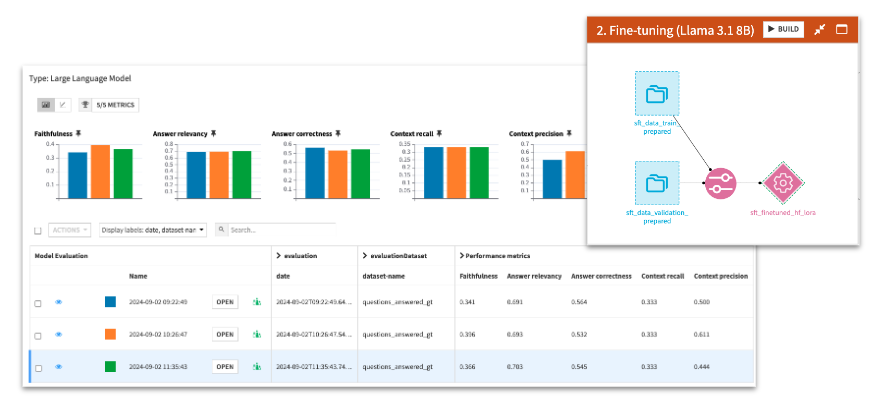Select the sft_data_validation_prepared folder node
878x405 pixels.
pos(657,183)
